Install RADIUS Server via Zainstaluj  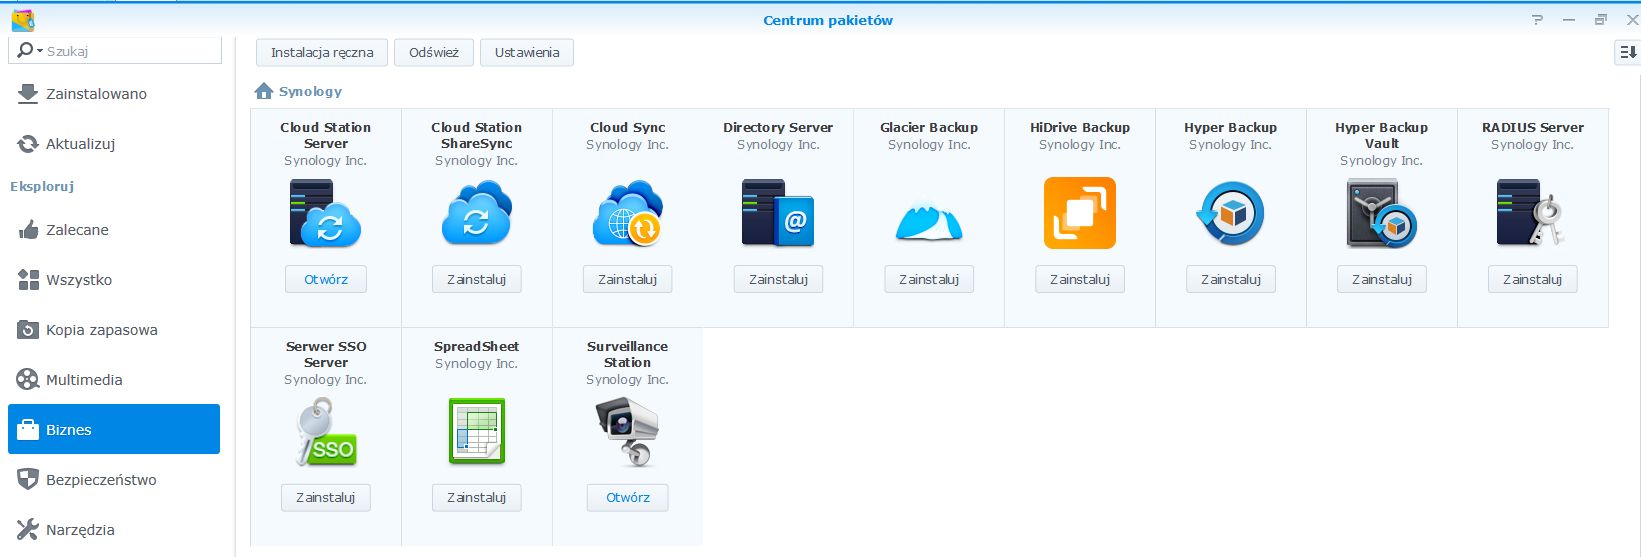1533,279
